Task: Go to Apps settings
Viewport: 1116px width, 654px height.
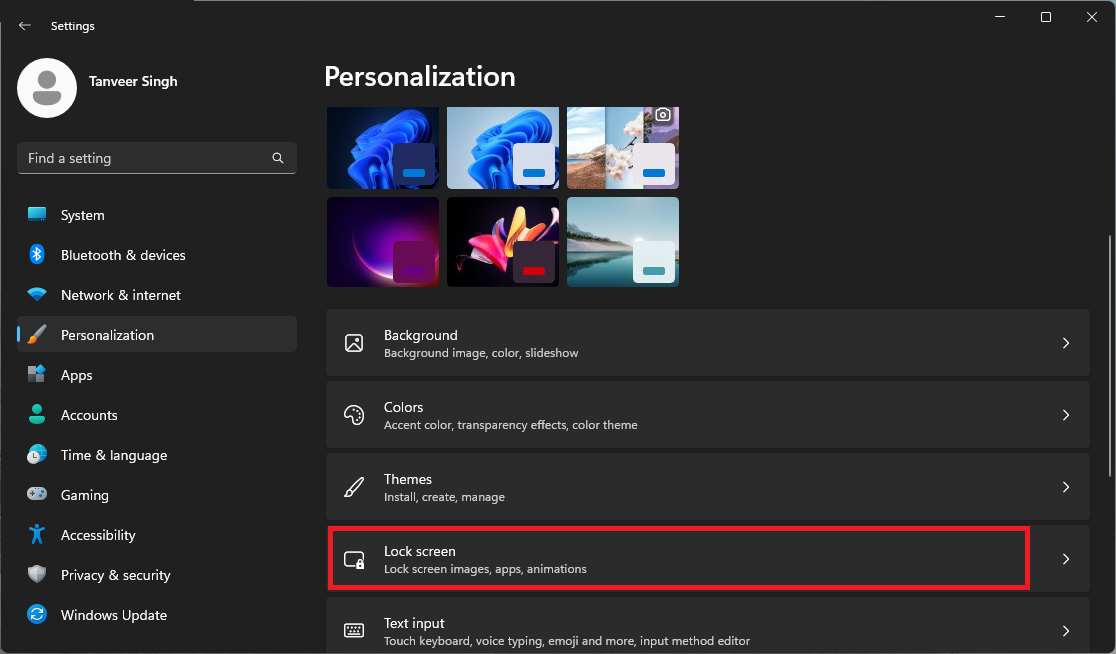Action: pyautogui.click(x=78, y=375)
